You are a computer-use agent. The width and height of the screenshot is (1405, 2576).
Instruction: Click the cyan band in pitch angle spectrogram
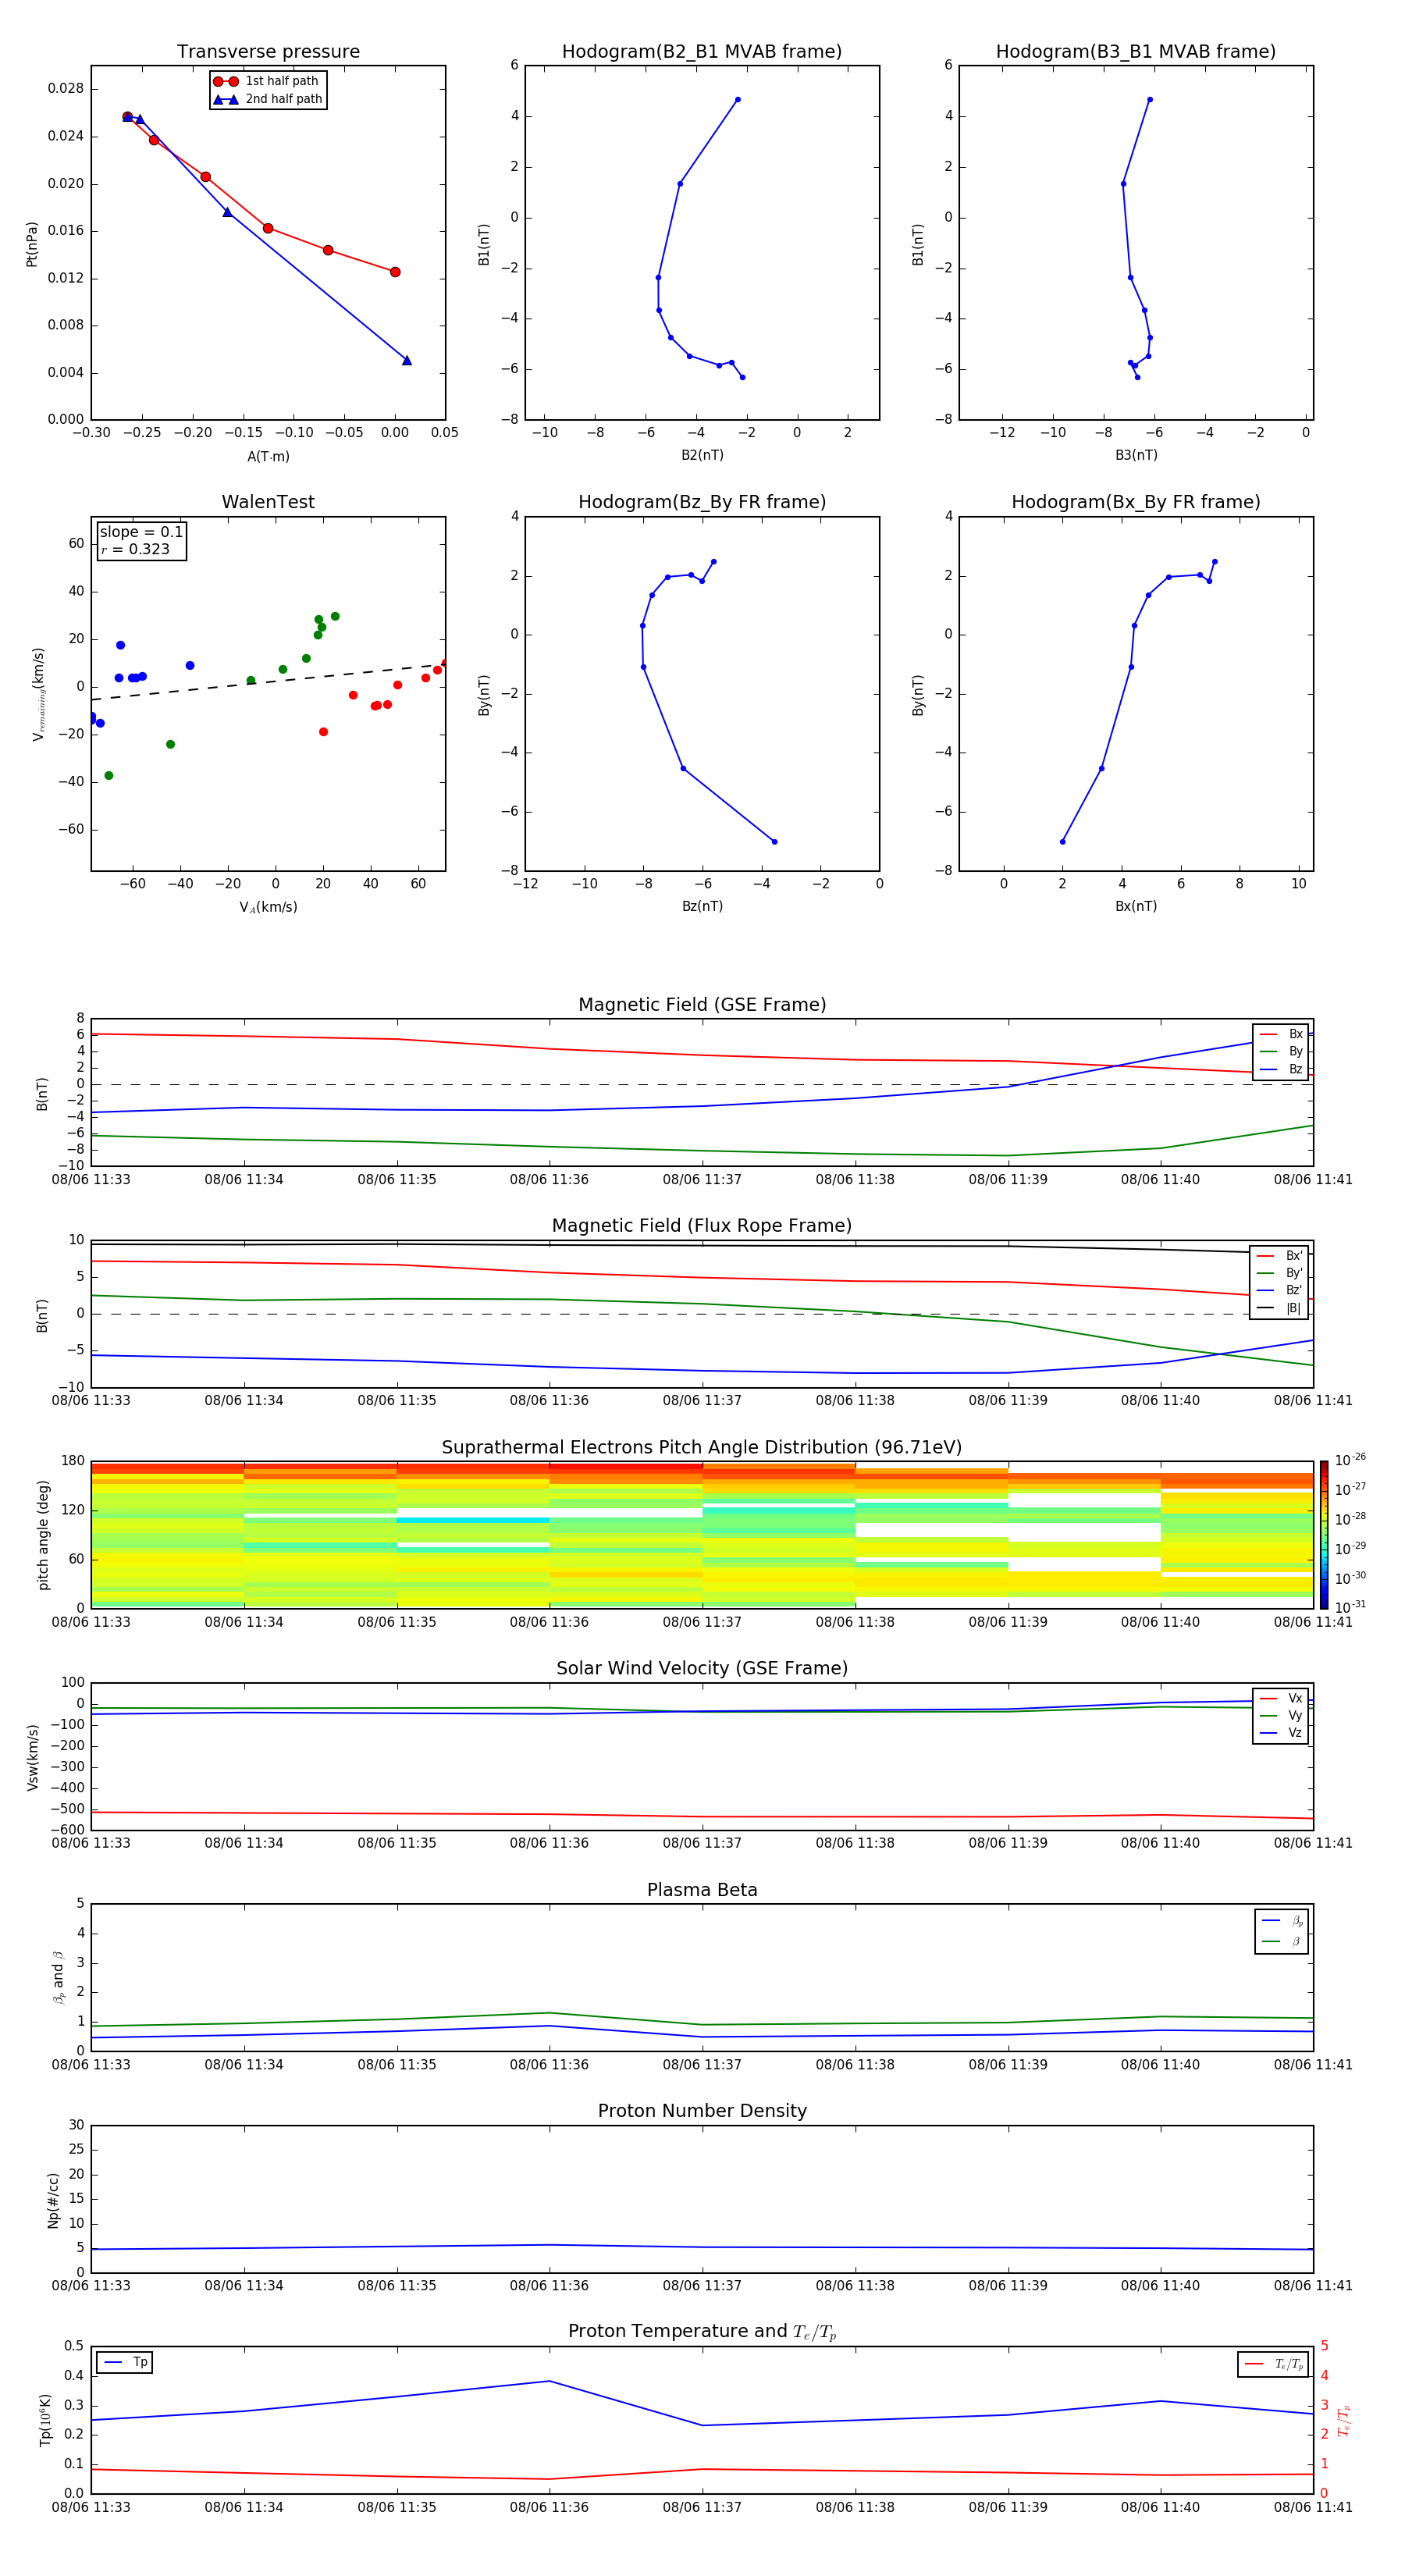coord(473,1520)
